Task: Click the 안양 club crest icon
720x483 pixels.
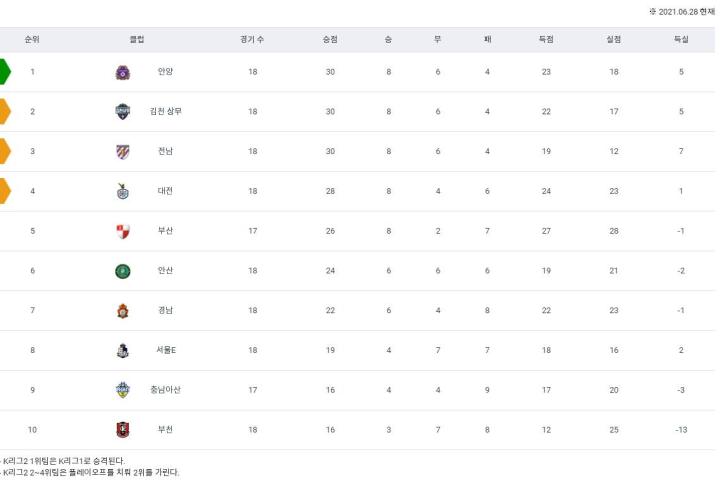Action: (123, 72)
